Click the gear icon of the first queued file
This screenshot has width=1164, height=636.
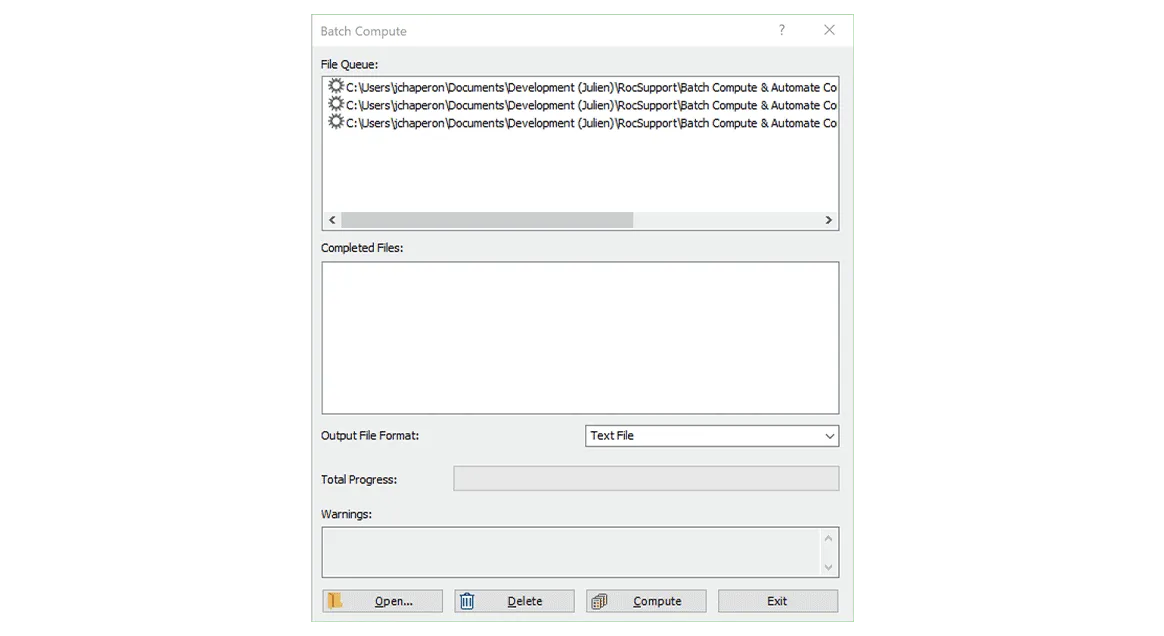tap(336, 86)
